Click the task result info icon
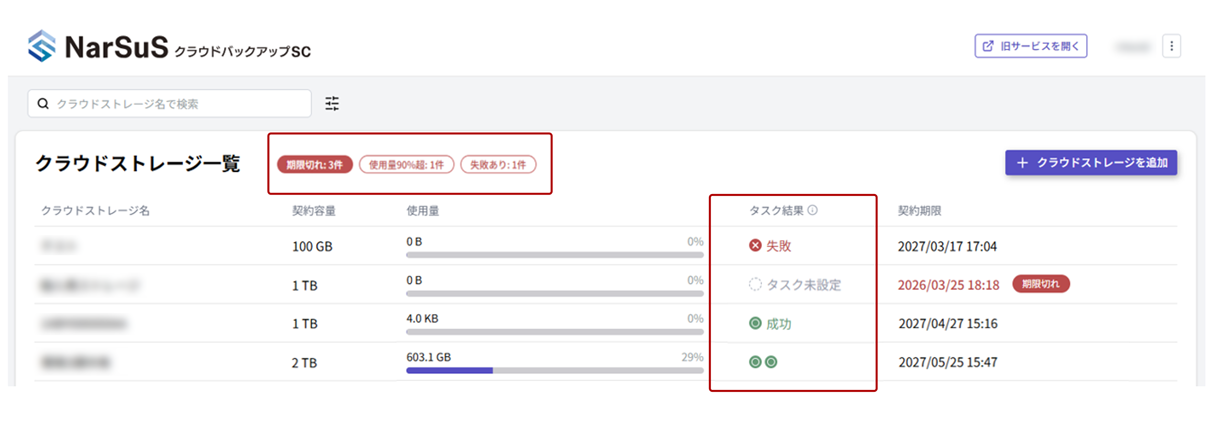The height and width of the screenshot is (427, 1220). (812, 211)
